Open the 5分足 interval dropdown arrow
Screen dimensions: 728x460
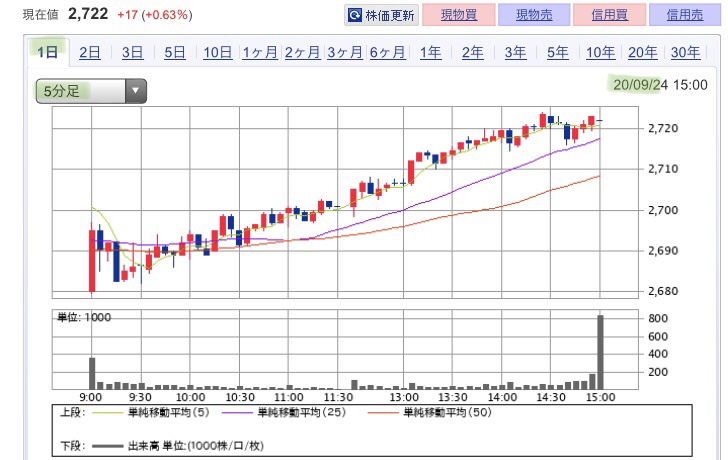(x=136, y=91)
